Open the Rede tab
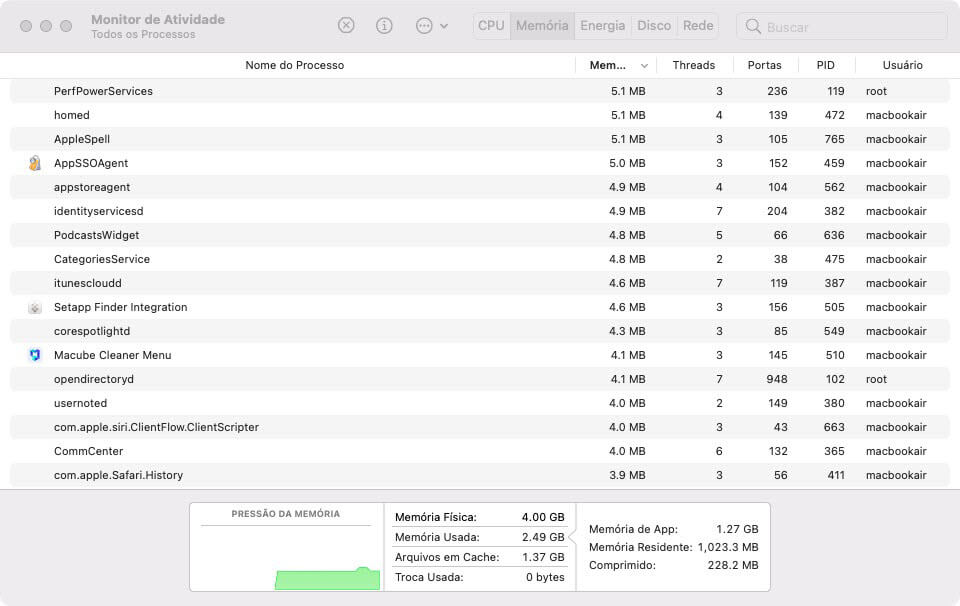This screenshot has height=606, width=960. [698, 26]
